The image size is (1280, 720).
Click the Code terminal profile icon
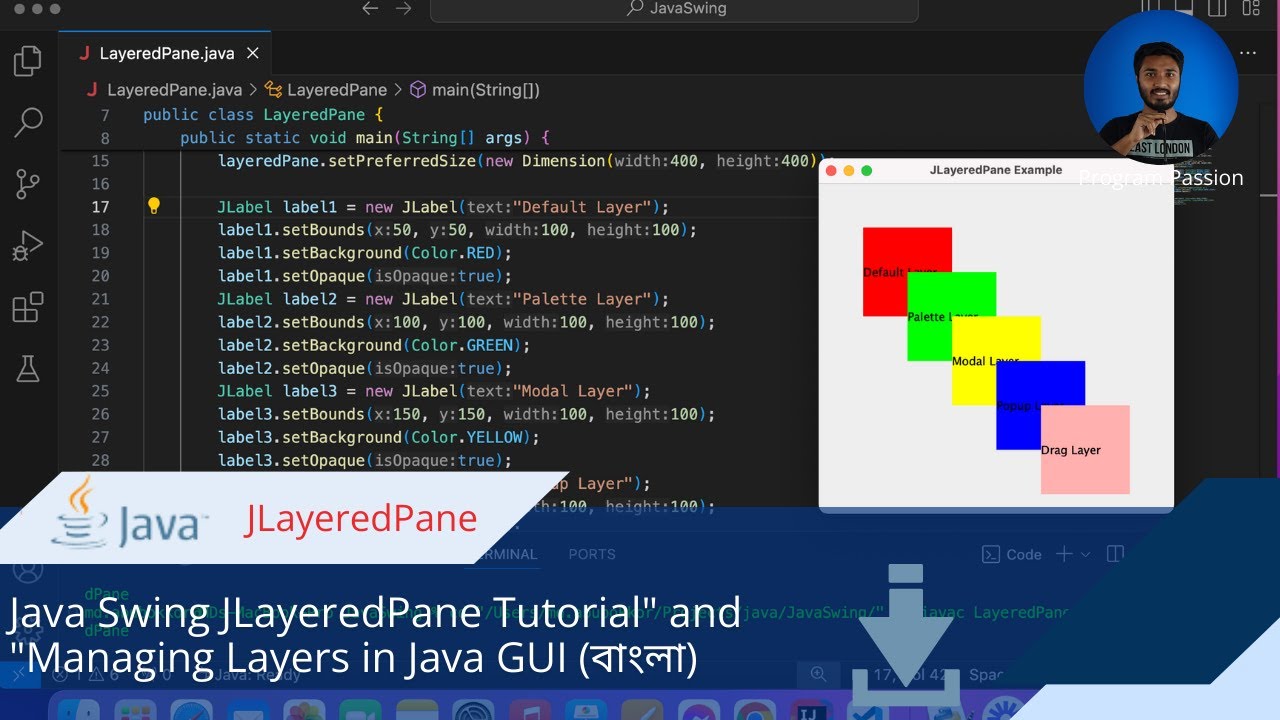tap(991, 554)
